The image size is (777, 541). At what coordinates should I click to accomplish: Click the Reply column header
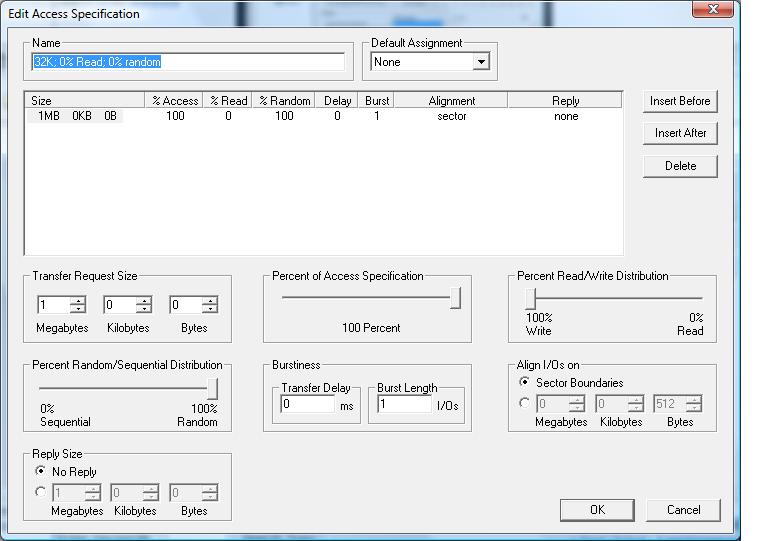click(x=565, y=101)
